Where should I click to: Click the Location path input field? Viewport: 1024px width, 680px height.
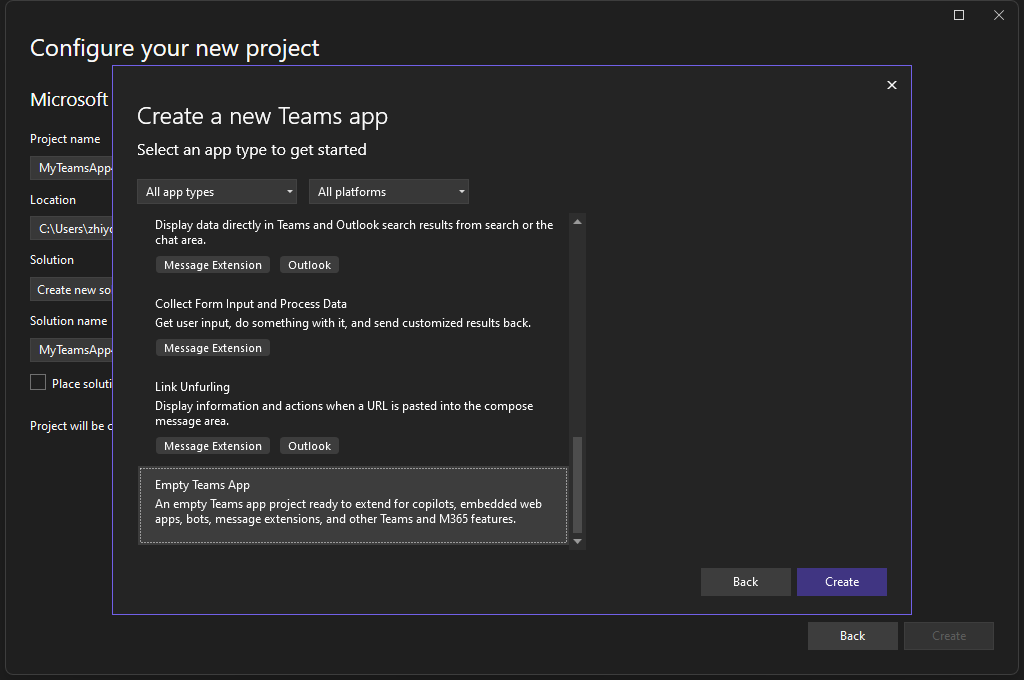point(70,228)
